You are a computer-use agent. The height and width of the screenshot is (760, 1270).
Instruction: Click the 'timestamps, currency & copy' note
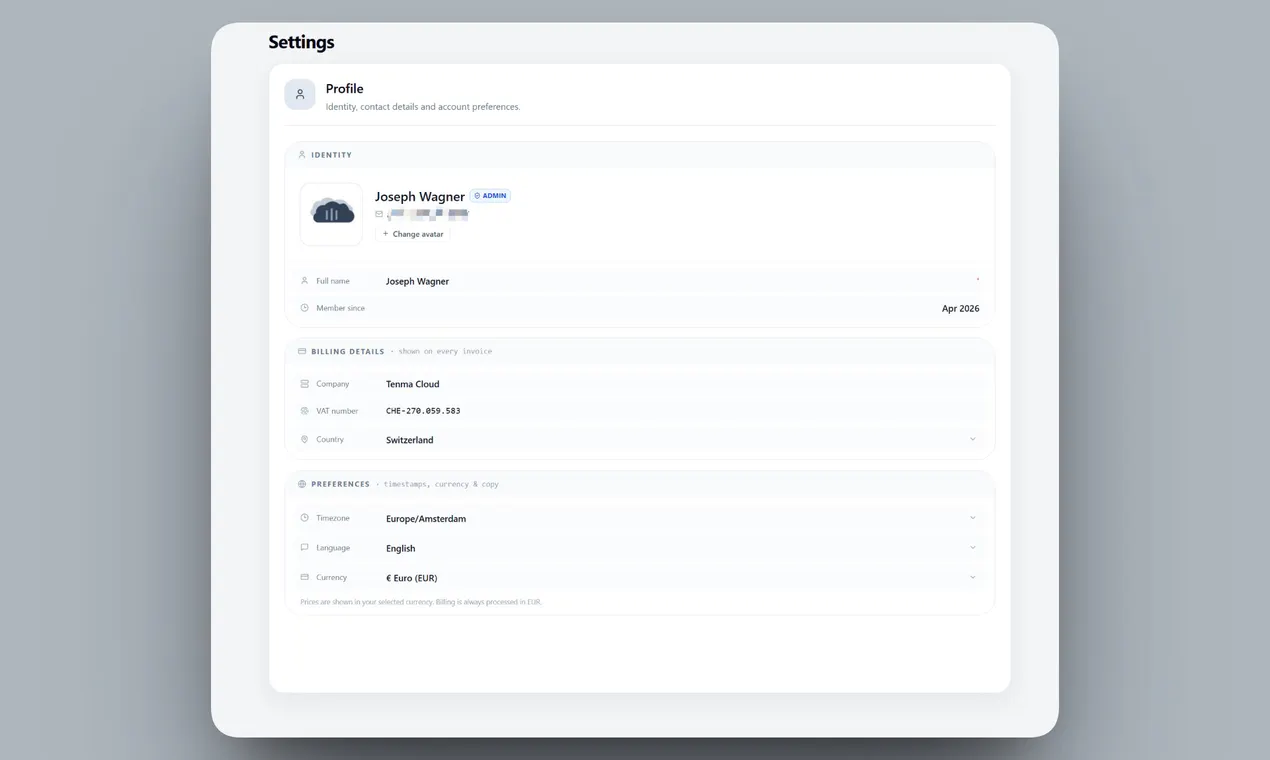(441, 484)
